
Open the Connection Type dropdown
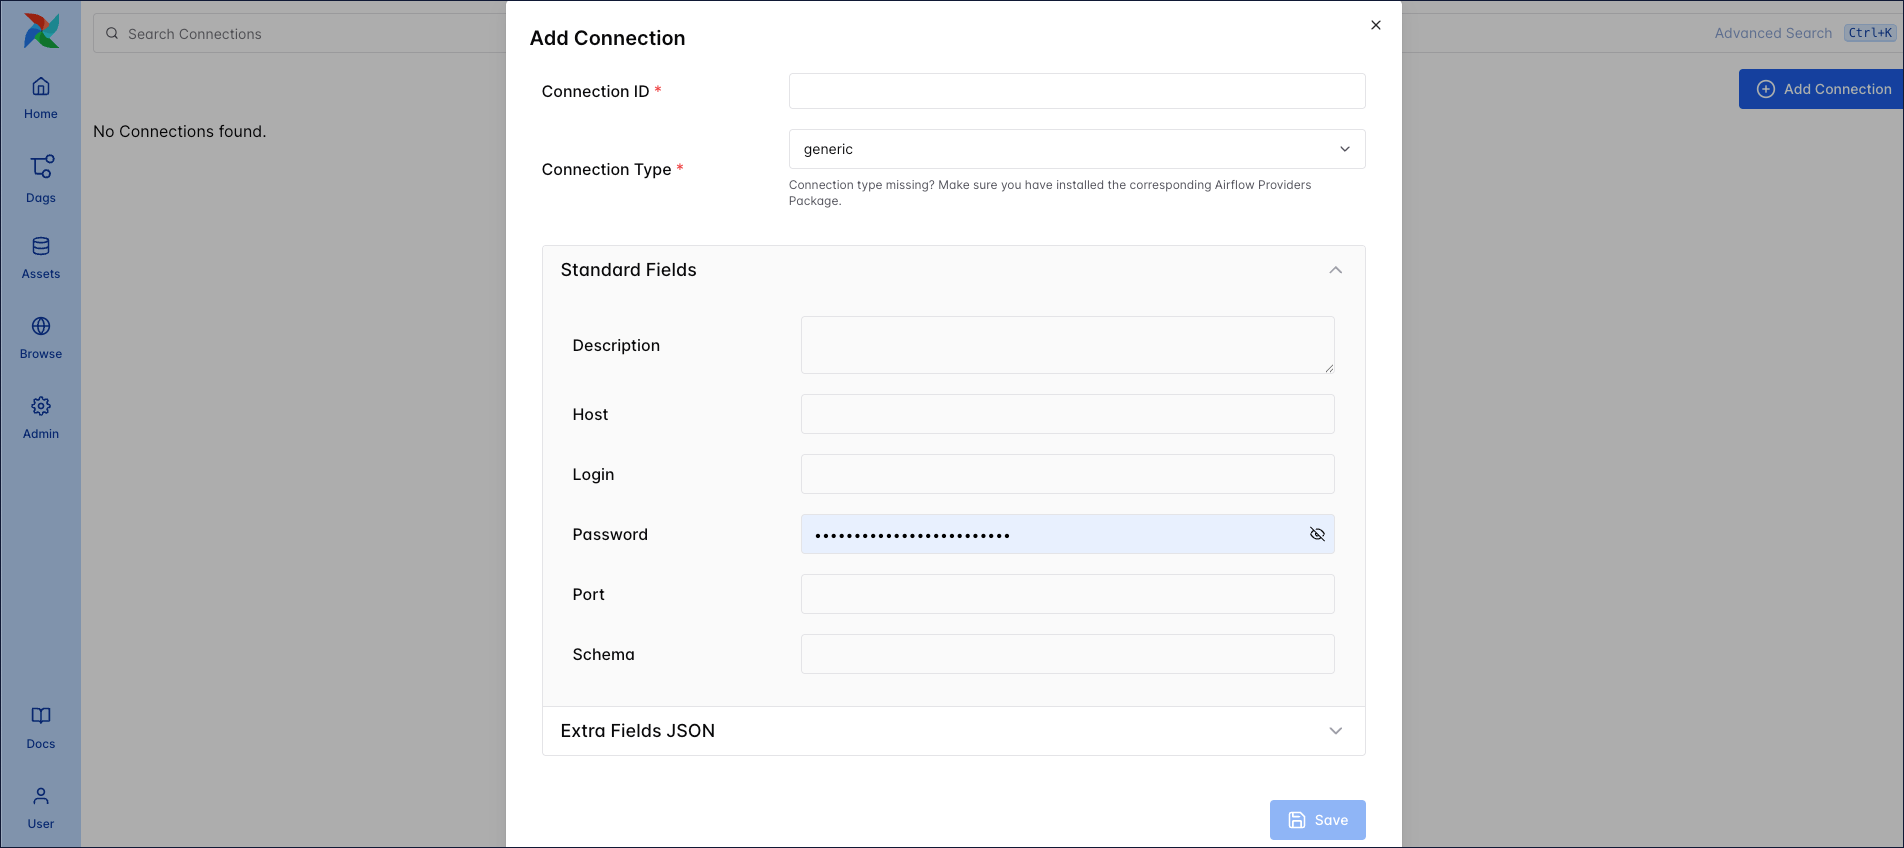1076,149
